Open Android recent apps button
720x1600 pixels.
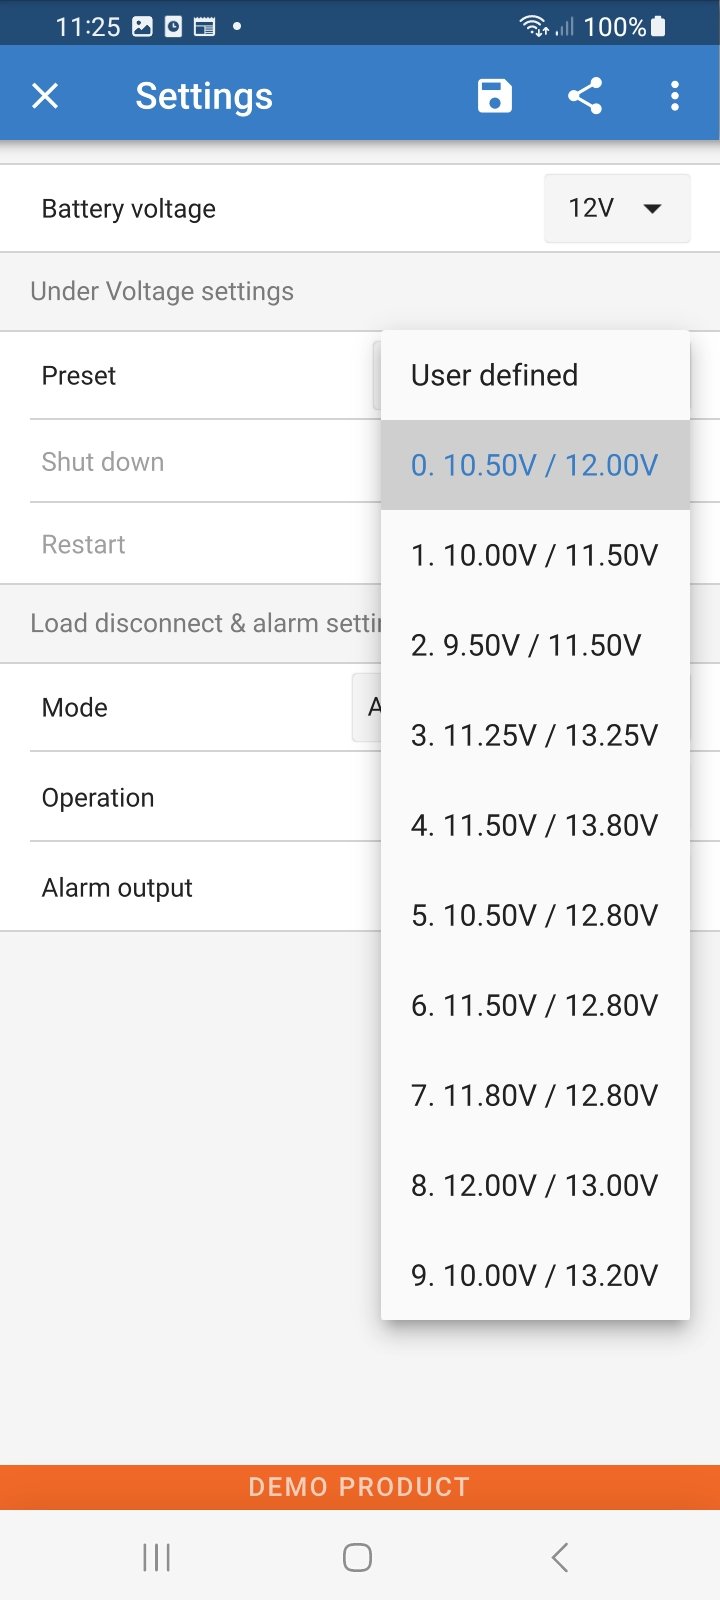click(x=156, y=1557)
